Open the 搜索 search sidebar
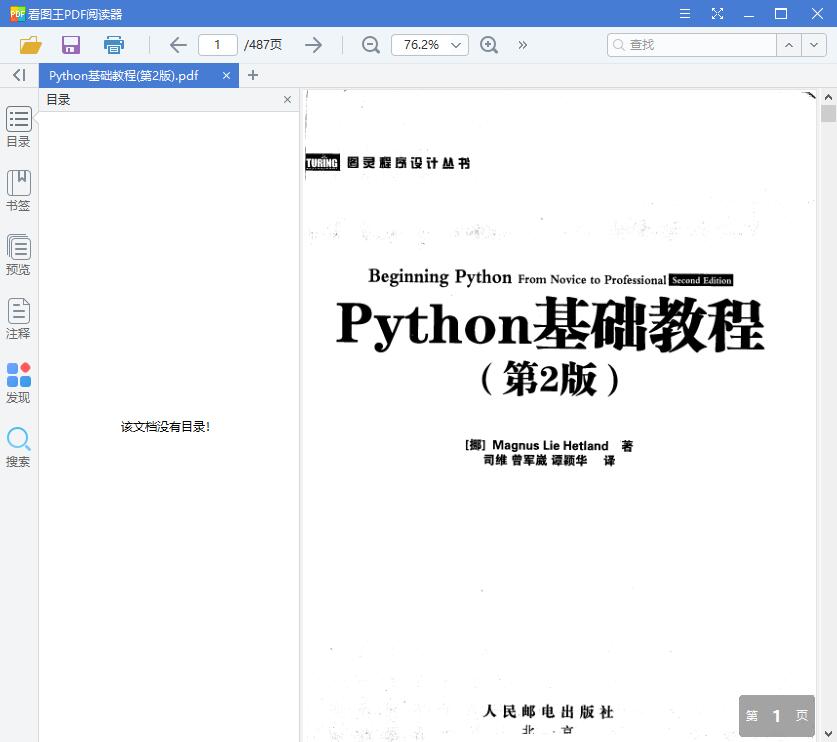The height and width of the screenshot is (742, 837). 19,447
